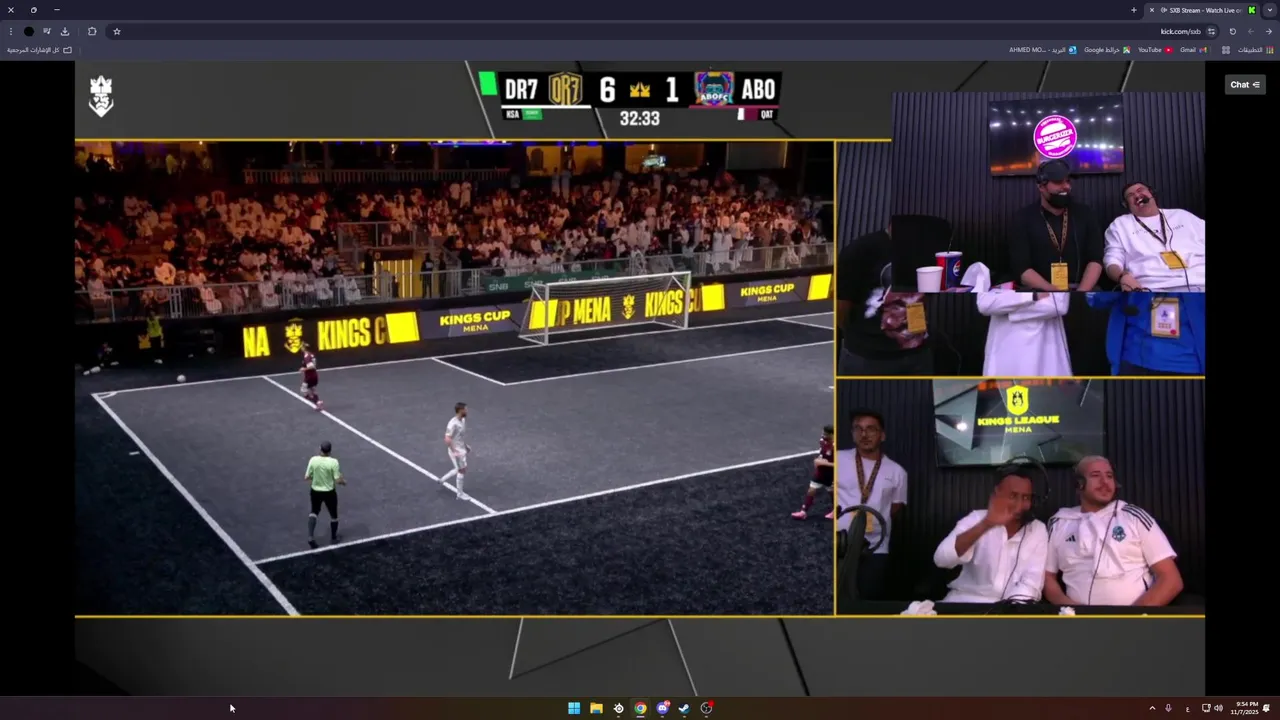Open network settings tray icon
Image resolution: width=1280 pixels, height=720 pixels.
click(1206, 708)
